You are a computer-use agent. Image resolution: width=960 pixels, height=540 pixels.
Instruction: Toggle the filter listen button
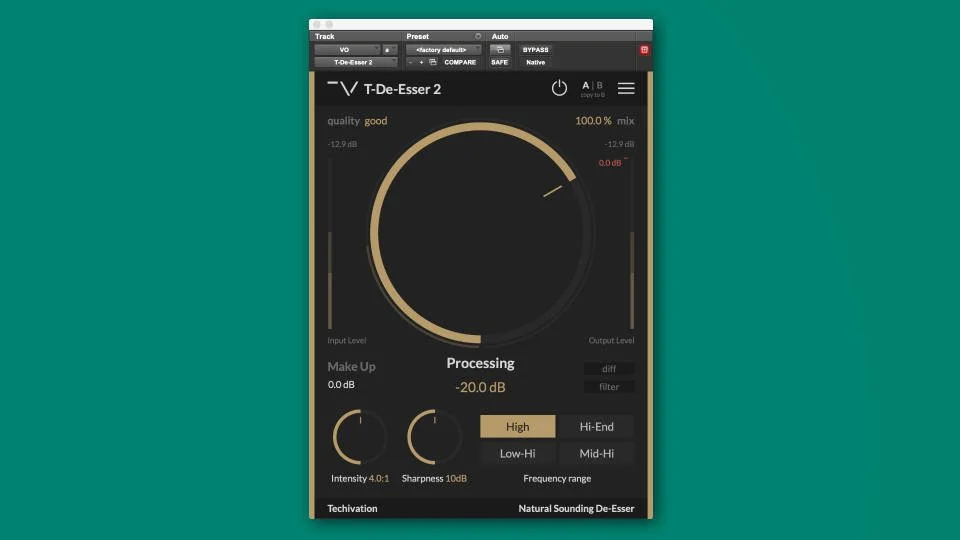(x=609, y=387)
